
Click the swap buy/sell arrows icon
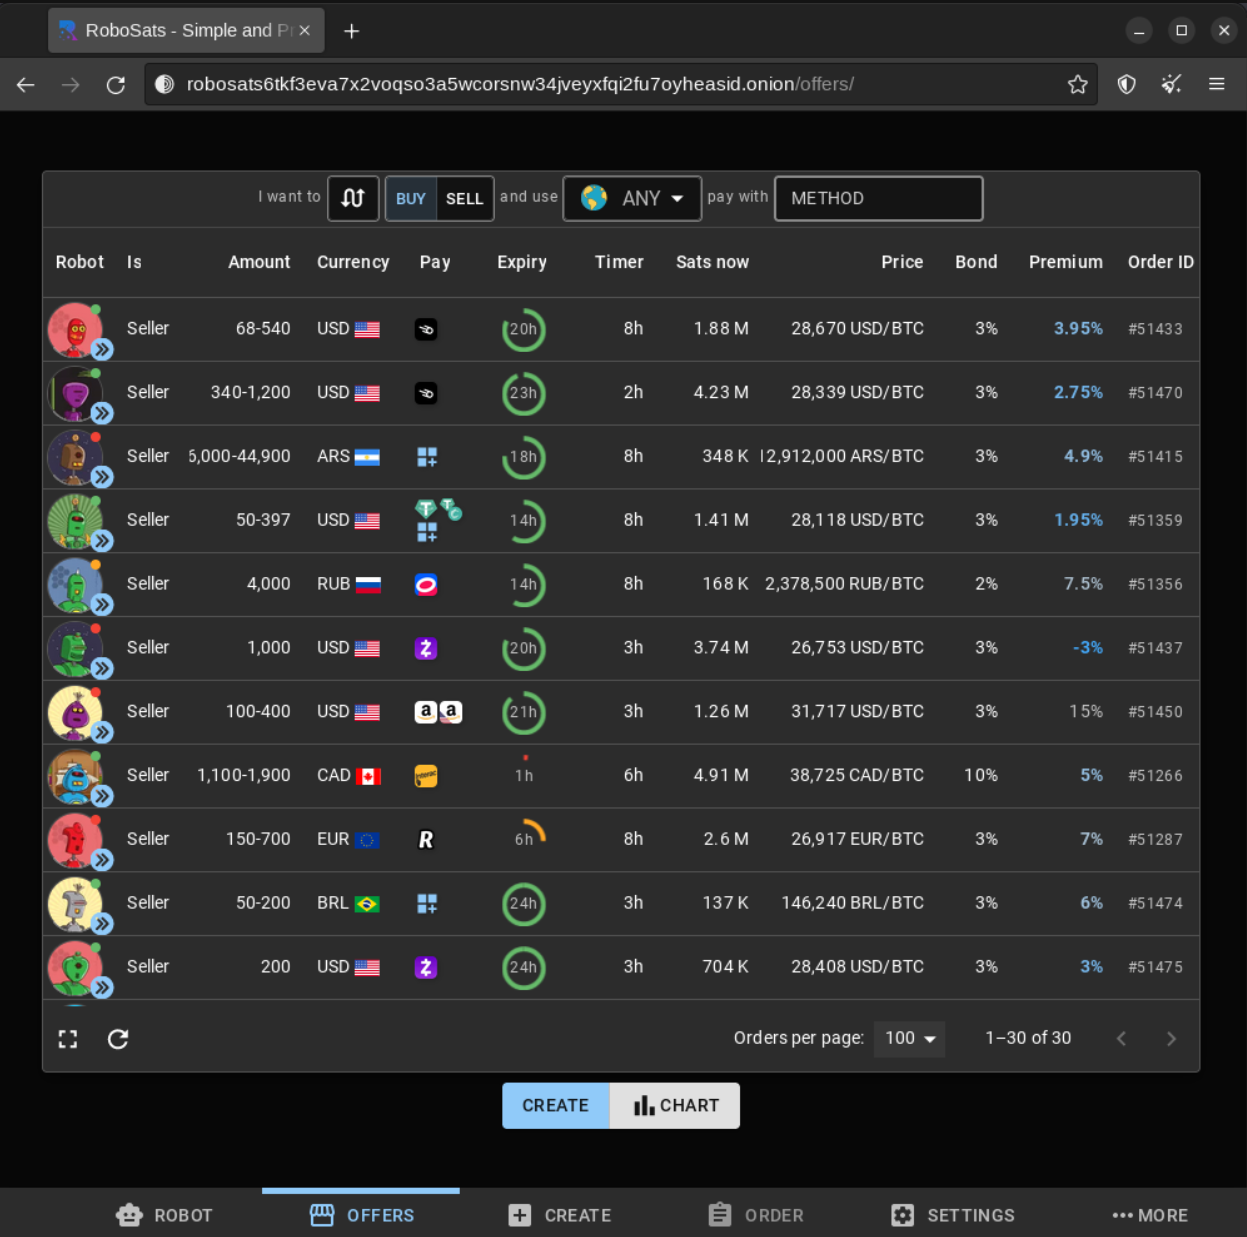pos(353,198)
